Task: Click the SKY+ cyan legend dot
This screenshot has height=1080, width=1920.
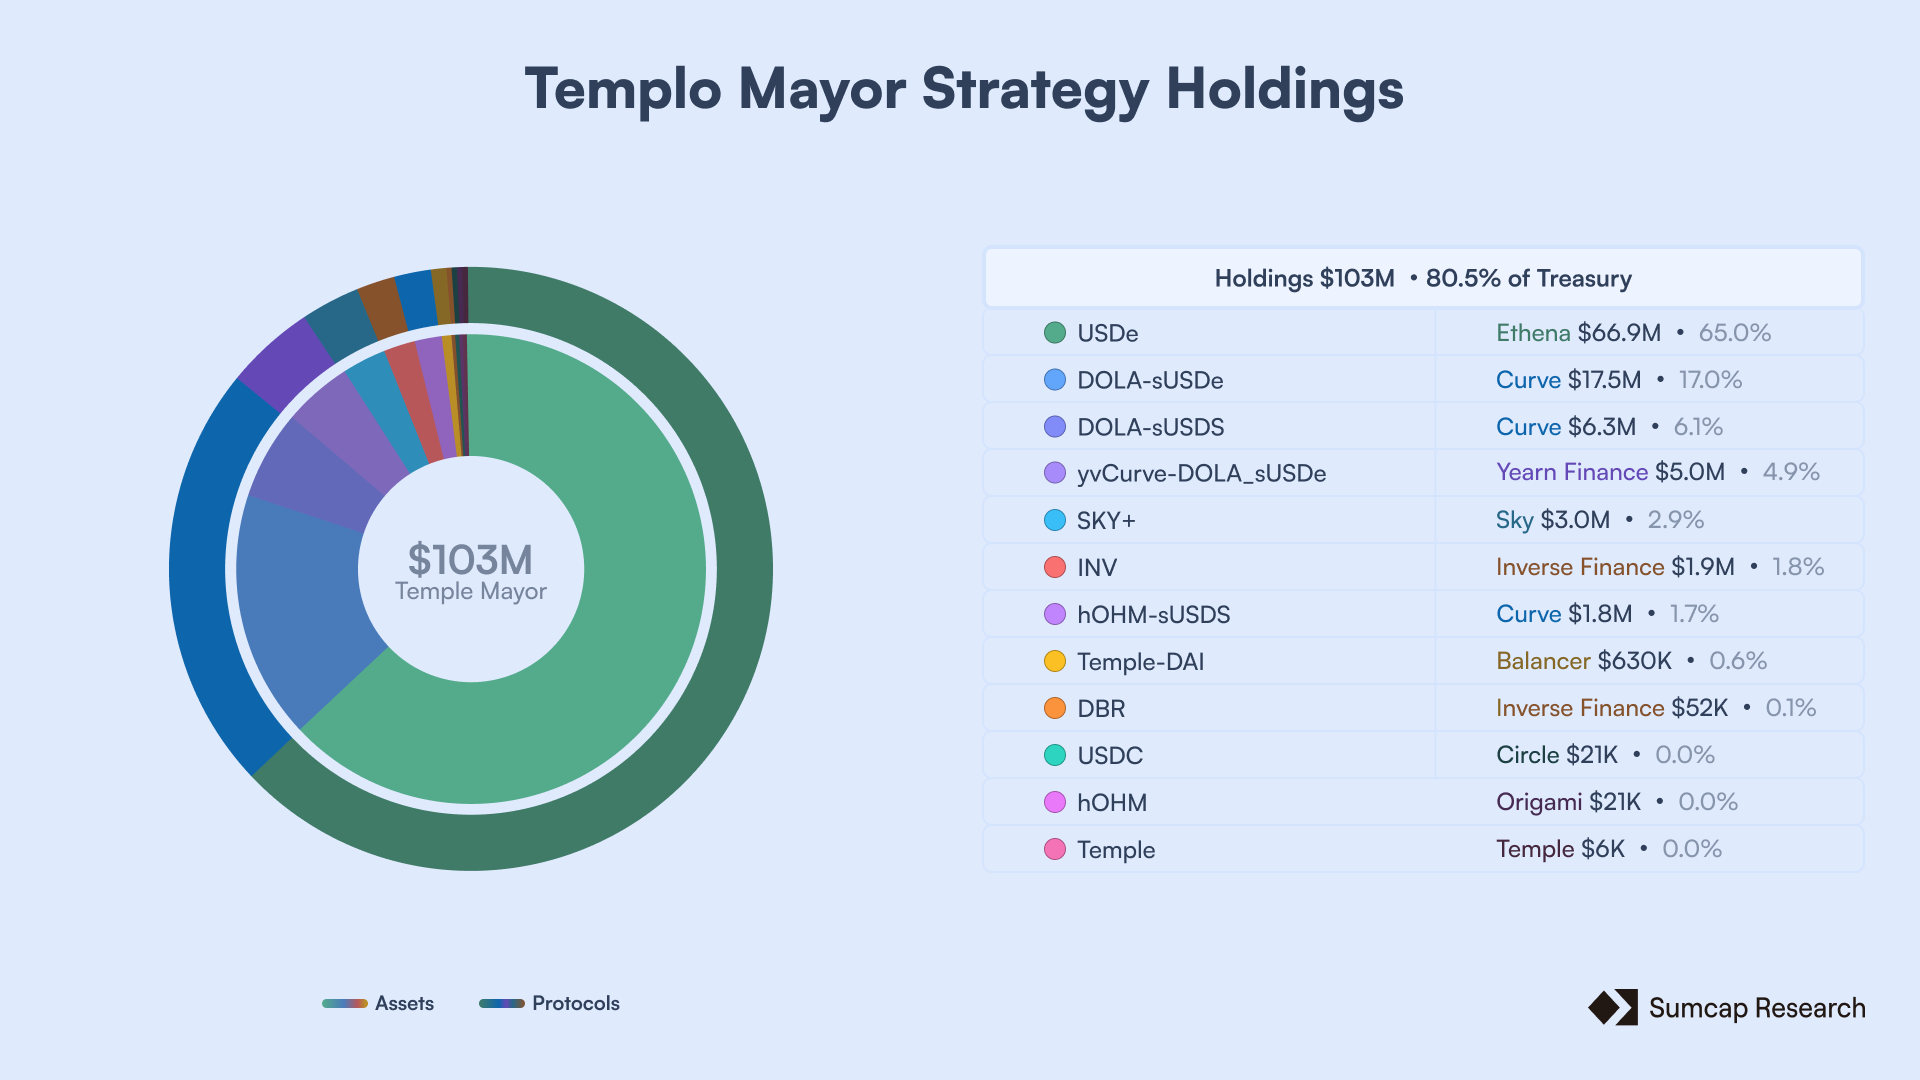Action: [1054, 520]
